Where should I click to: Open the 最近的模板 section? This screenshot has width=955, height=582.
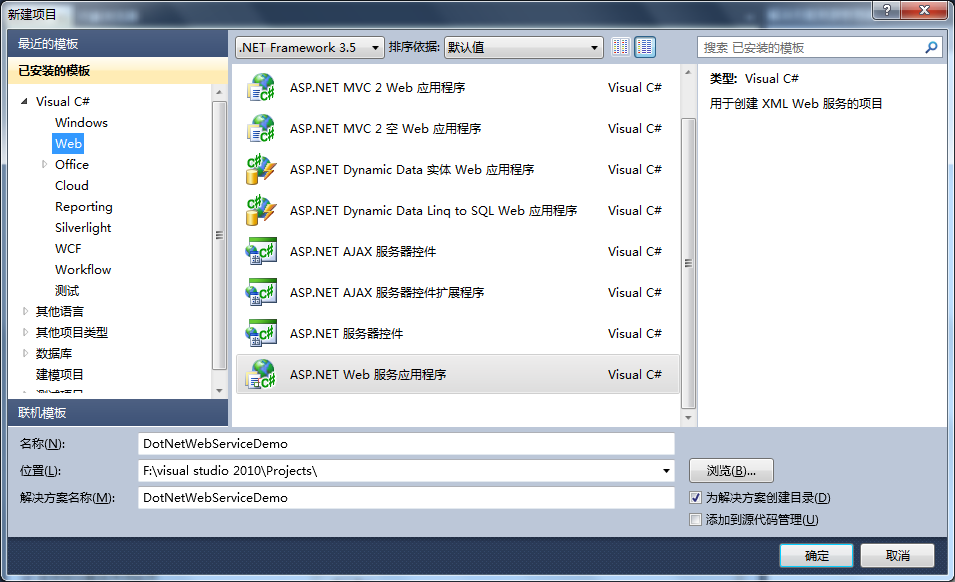[x=118, y=44]
